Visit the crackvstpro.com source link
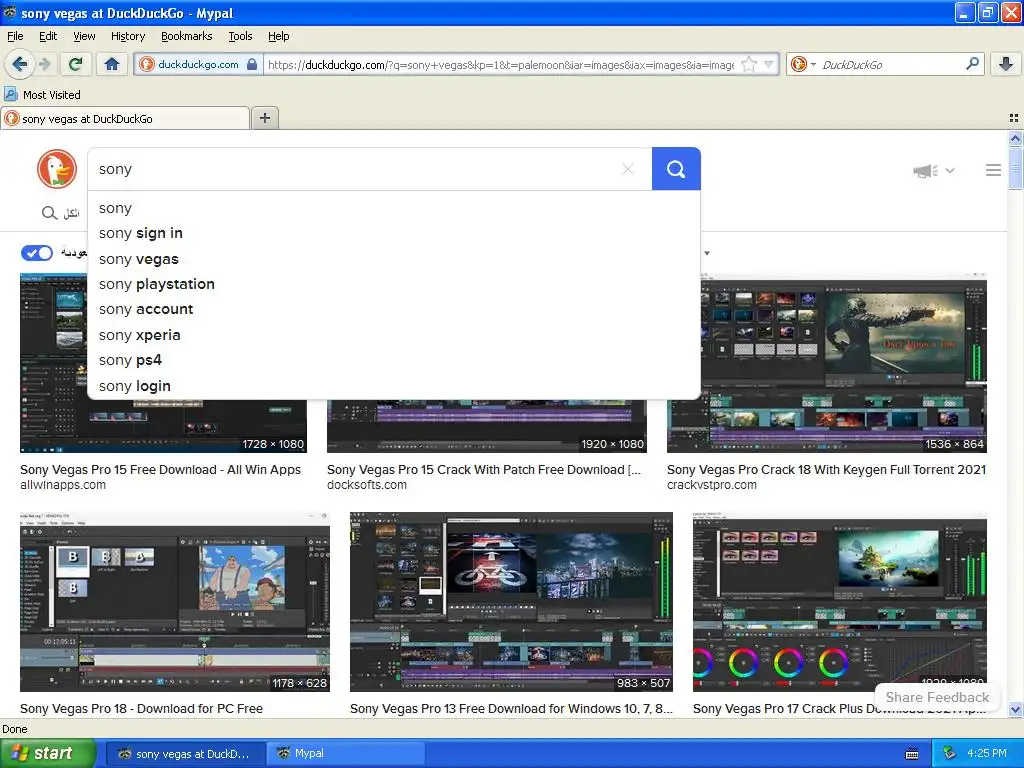Image resolution: width=1024 pixels, height=768 pixels. coord(711,485)
